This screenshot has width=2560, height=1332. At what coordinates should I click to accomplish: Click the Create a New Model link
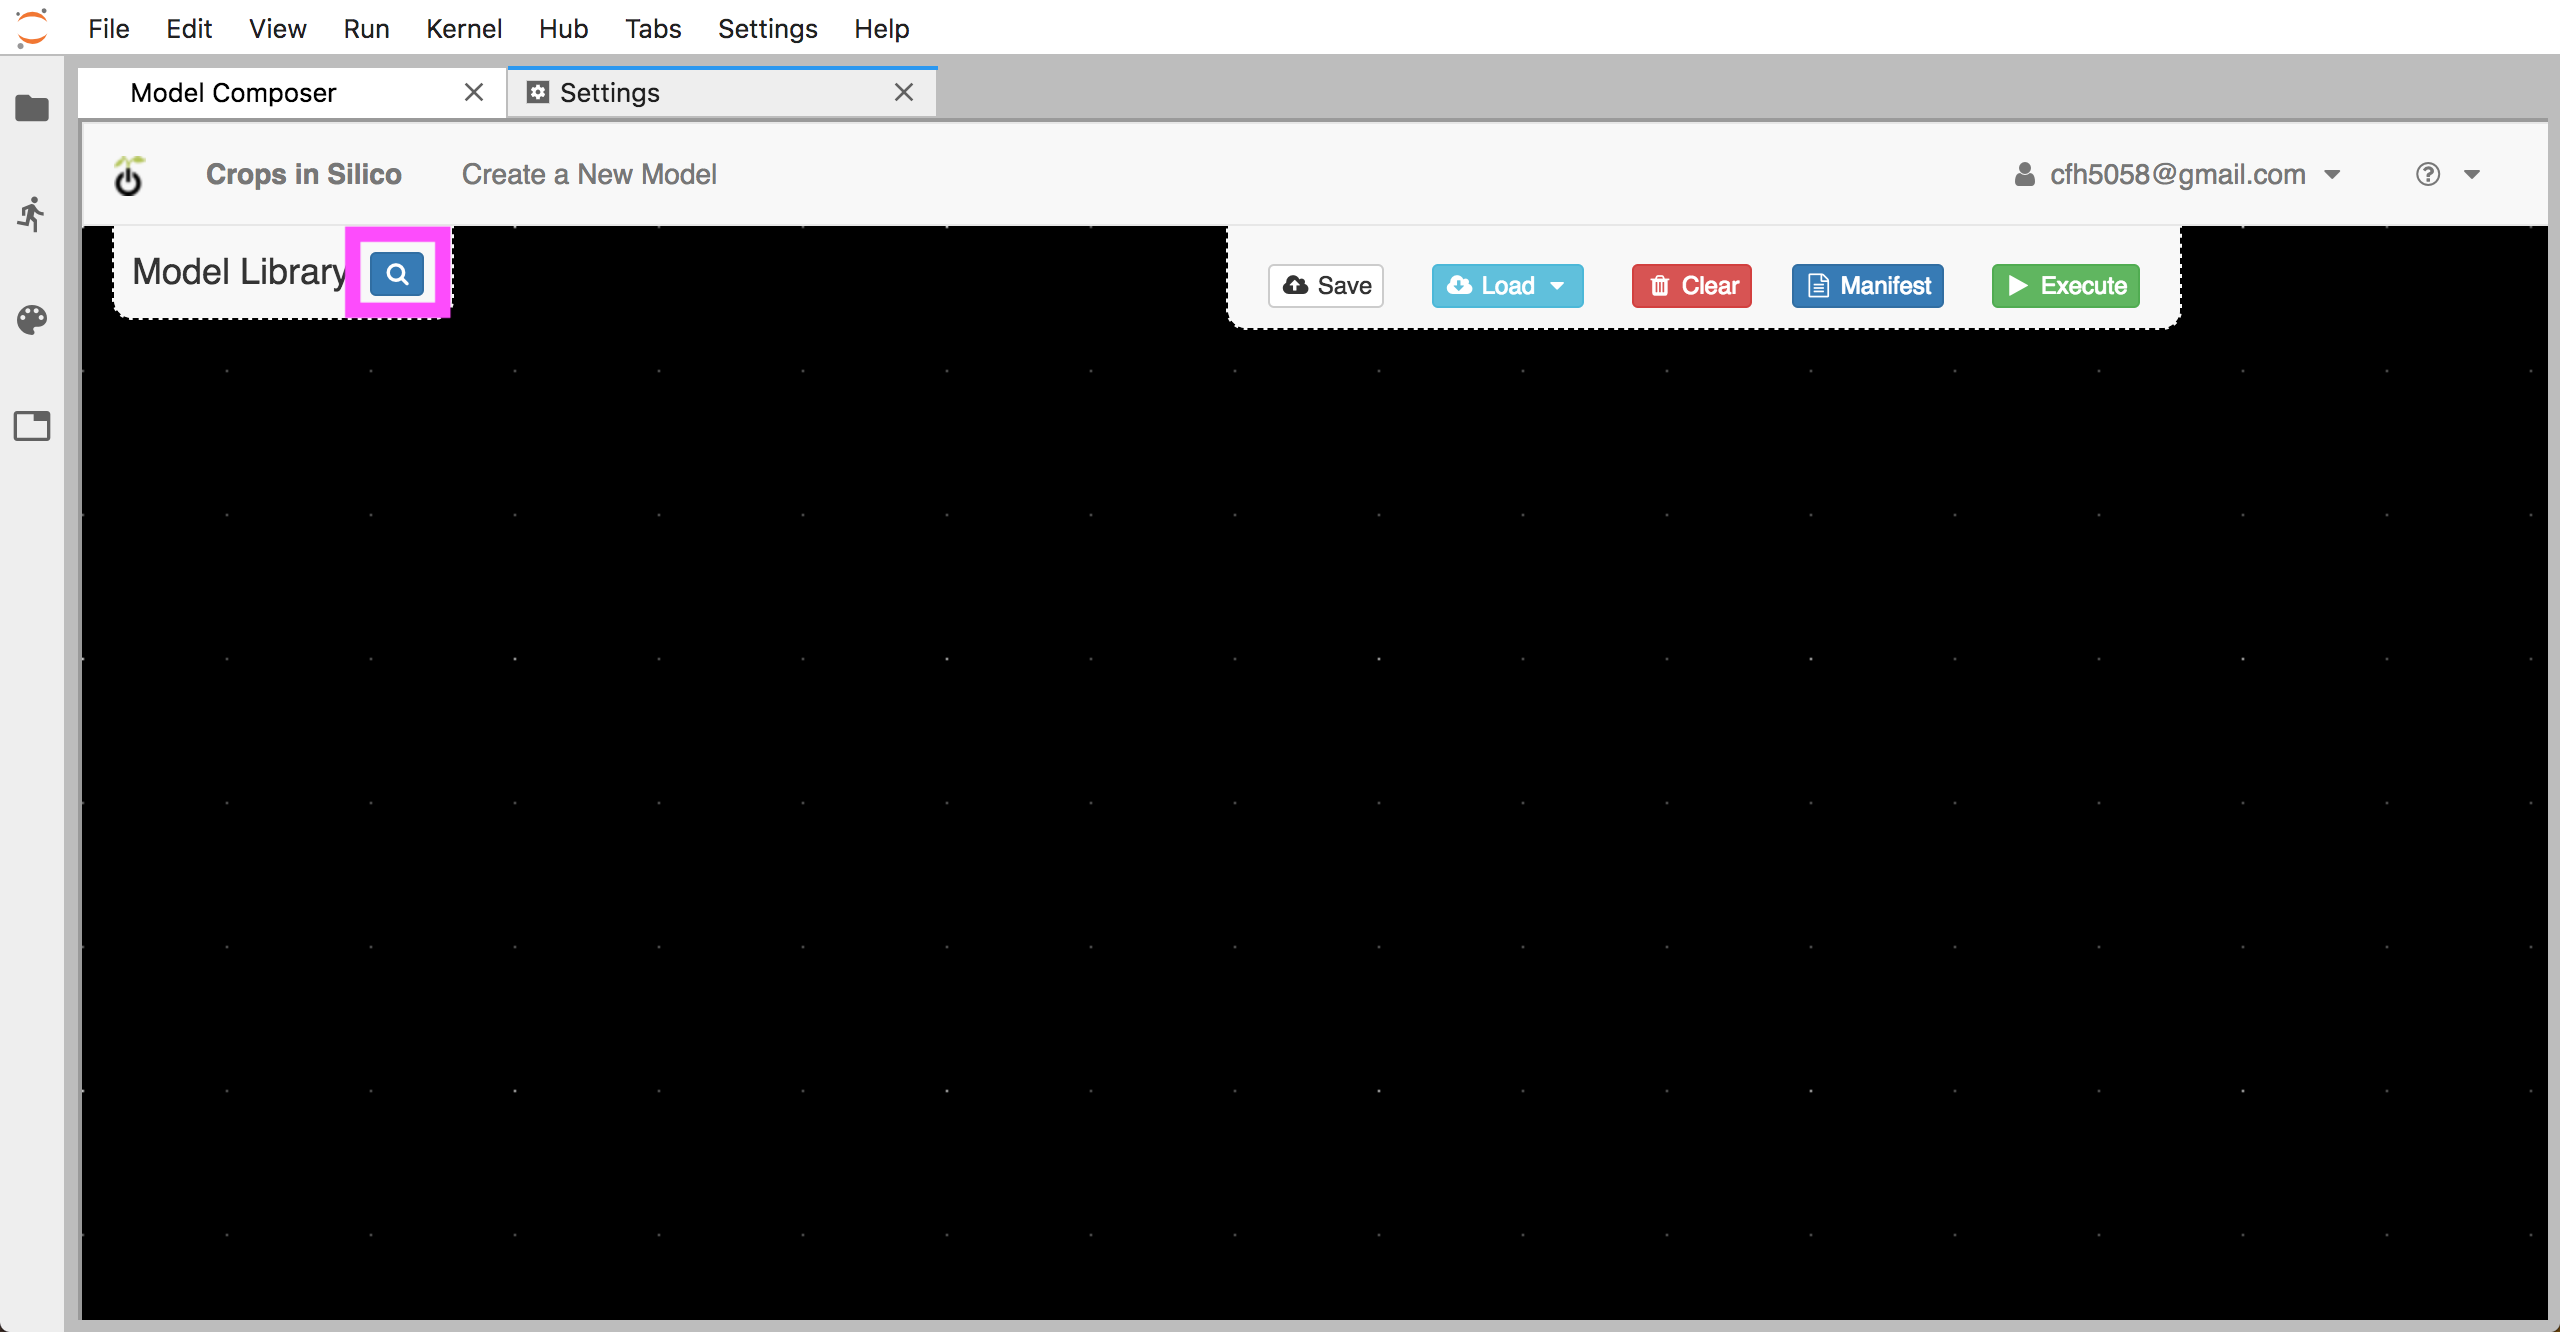(x=588, y=173)
